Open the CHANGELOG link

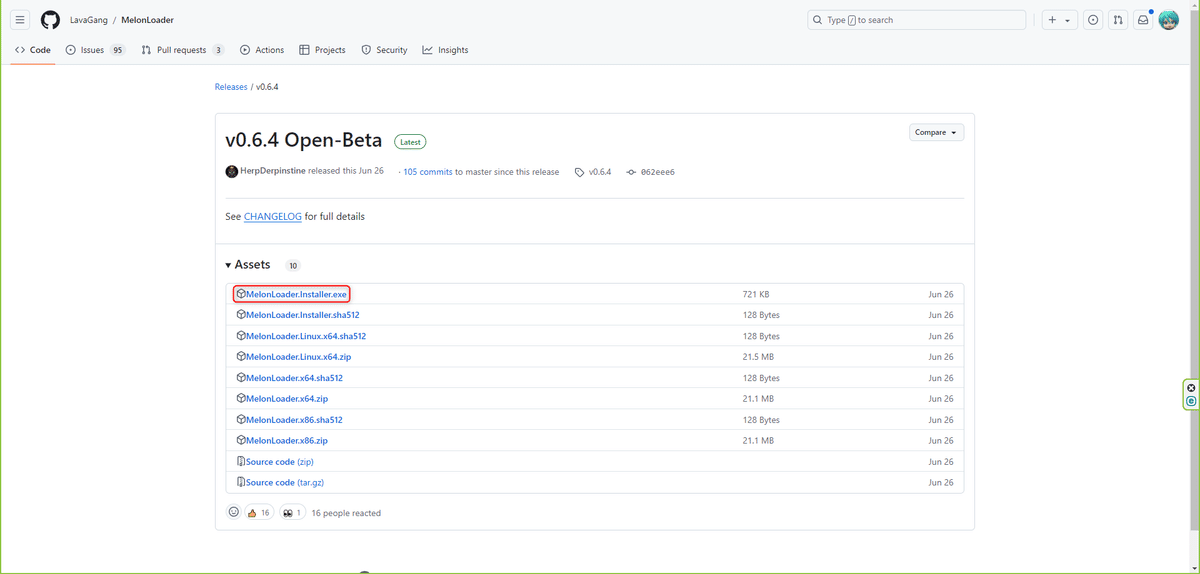click(273, 216)
